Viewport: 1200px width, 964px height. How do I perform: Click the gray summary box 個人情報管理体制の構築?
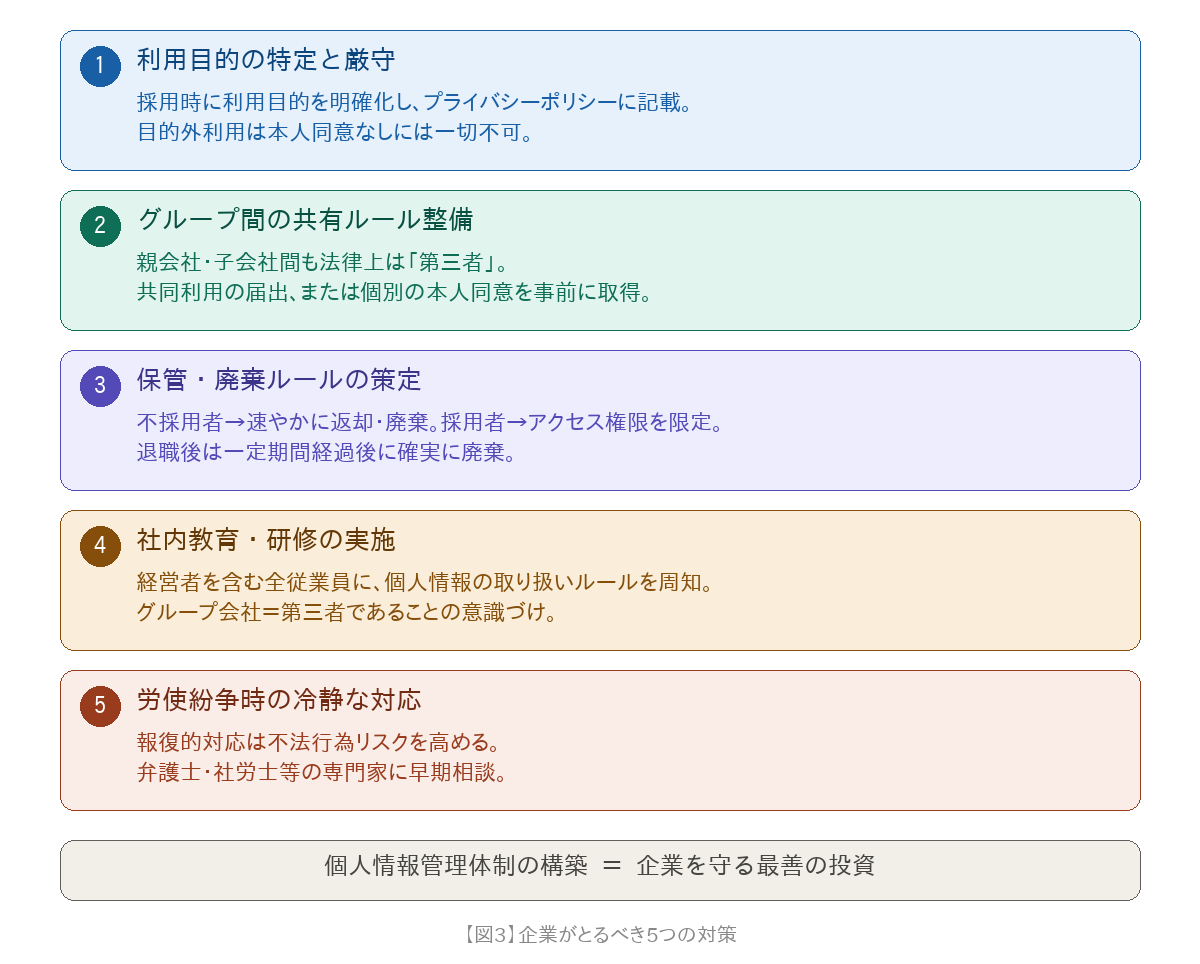[600, 866]
